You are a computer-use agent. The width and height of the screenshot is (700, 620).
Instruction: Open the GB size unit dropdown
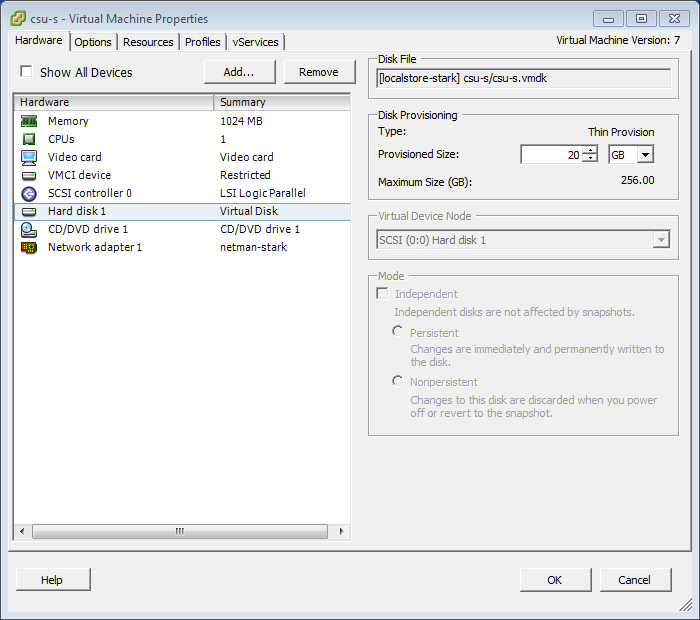(x=644, y=154)
